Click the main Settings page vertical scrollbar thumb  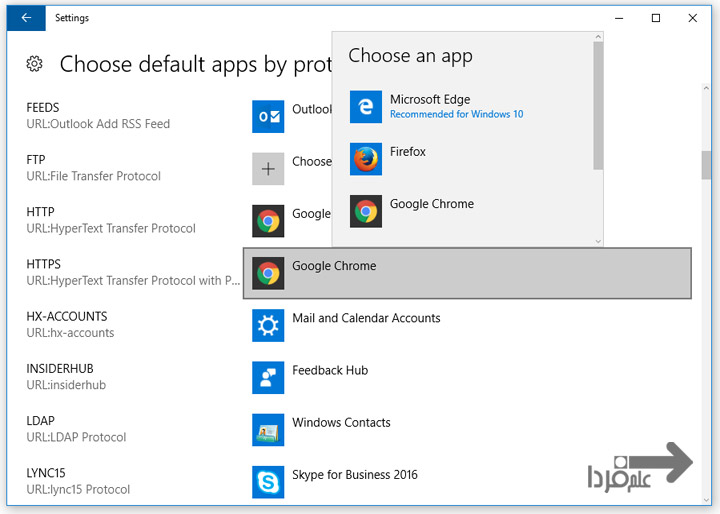coord(706,164)
